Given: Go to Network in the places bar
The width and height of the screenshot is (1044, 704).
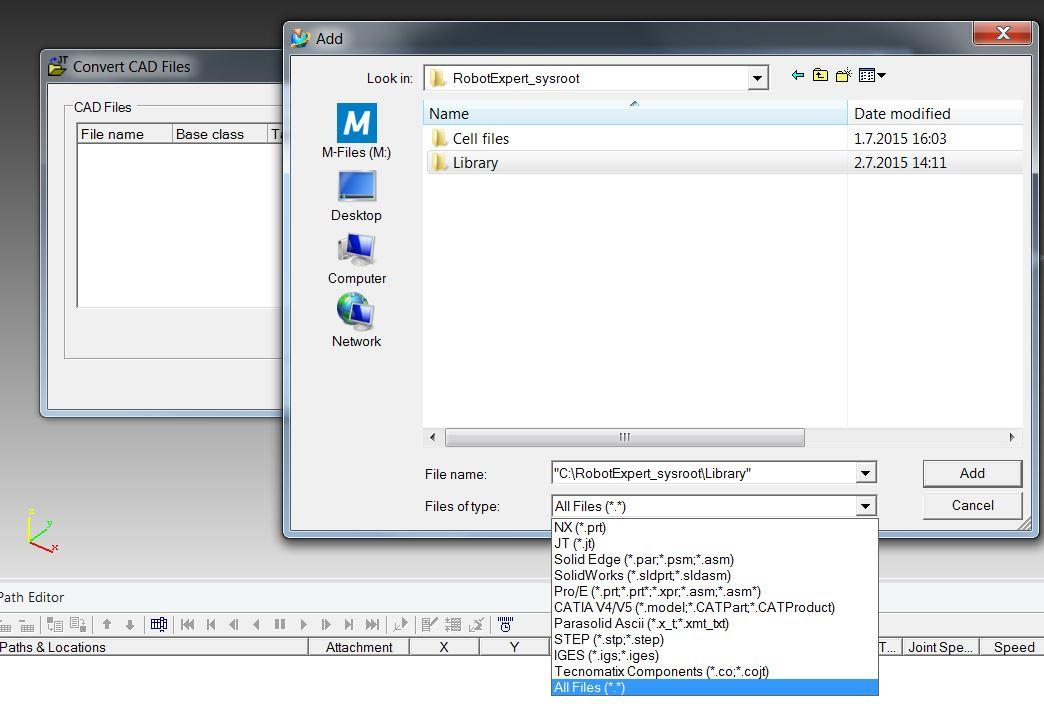Looking at the screenshot, I should (x=356, y=321).
